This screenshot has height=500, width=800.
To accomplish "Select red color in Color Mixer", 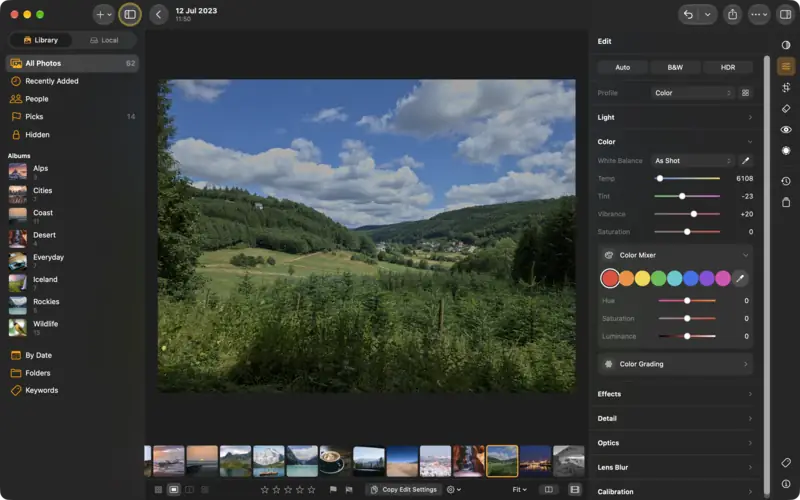I will 610,278.
